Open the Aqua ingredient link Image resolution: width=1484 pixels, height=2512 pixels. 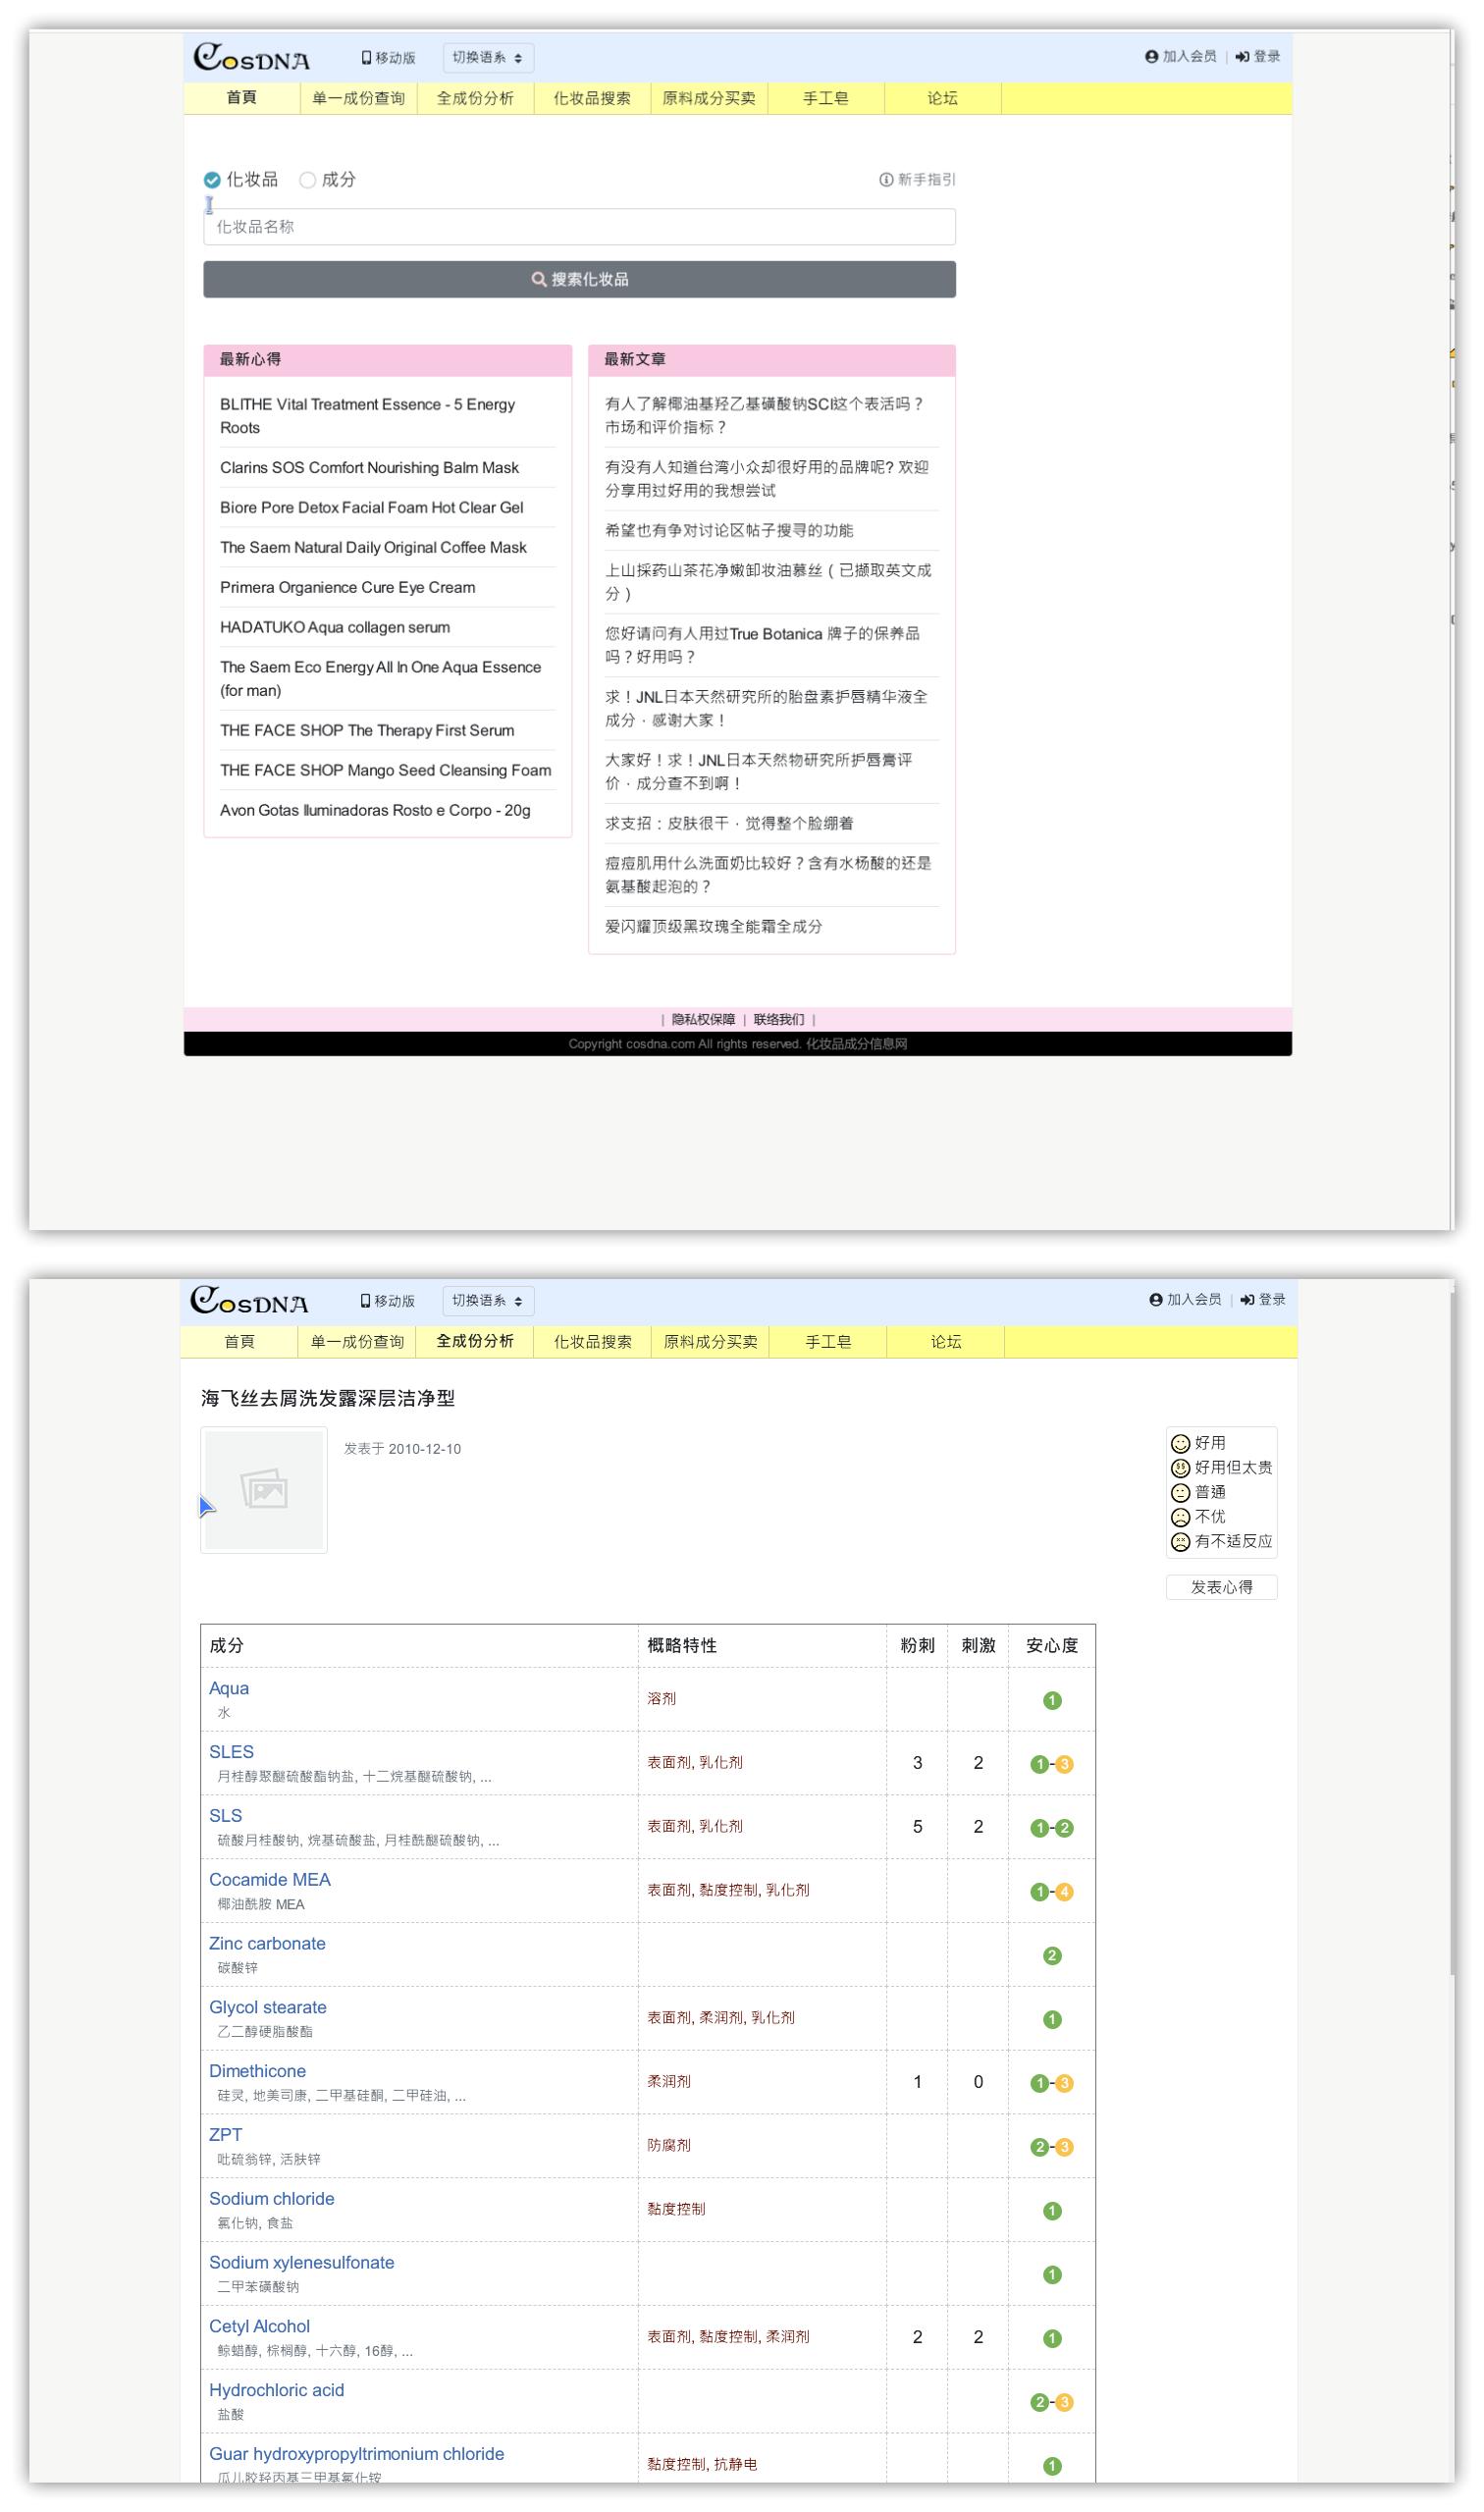tap(229, 1689)
